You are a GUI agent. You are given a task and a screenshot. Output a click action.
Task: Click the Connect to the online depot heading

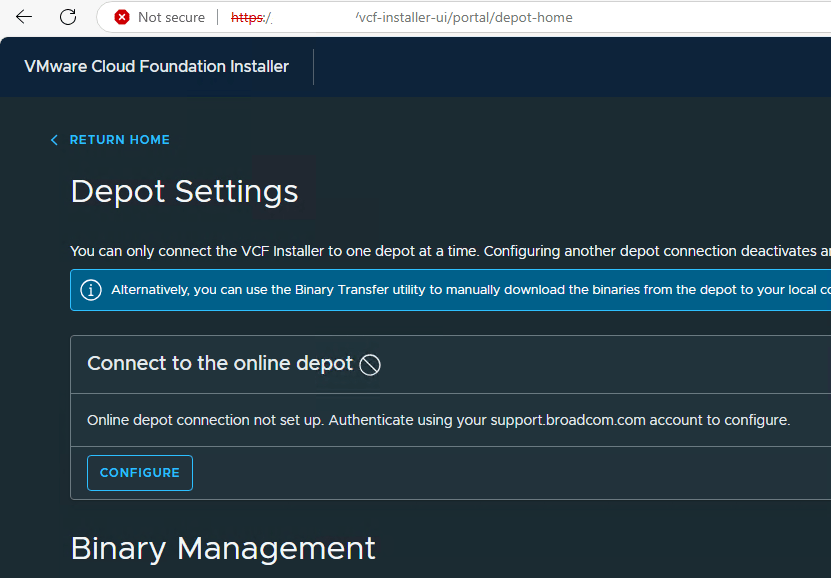click(x=220, y=363)
